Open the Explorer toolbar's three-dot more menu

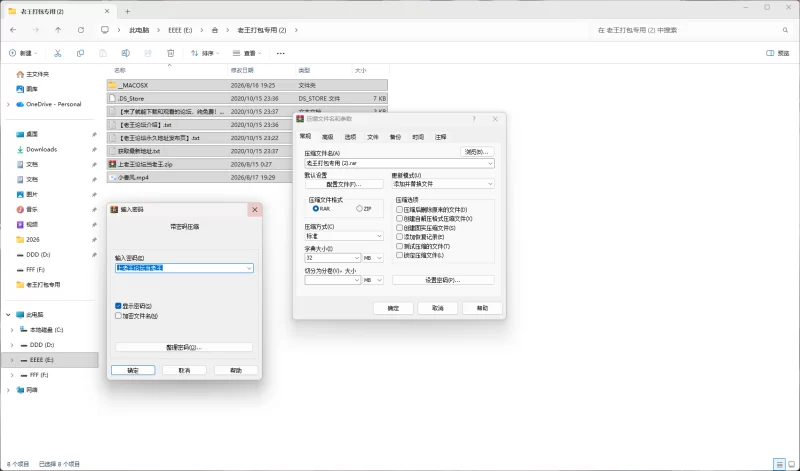coord(281,53)
